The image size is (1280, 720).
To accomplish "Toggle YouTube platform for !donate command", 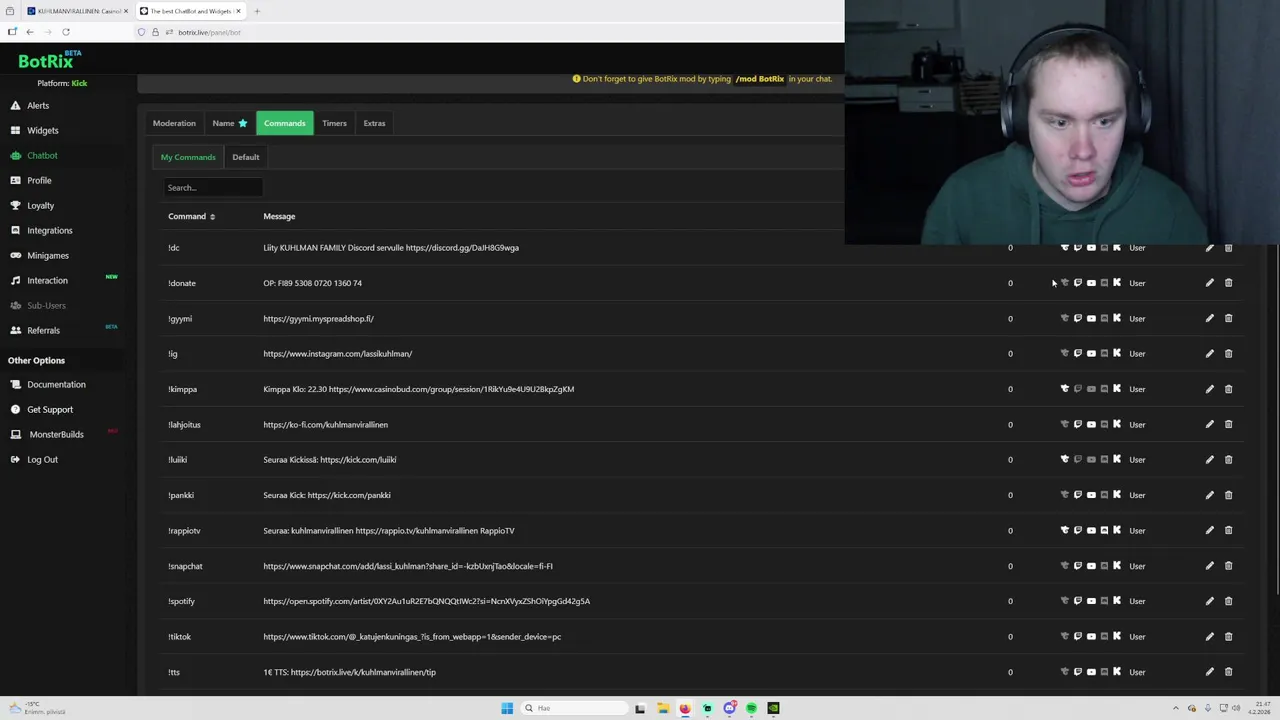I will click(1091, 283).
